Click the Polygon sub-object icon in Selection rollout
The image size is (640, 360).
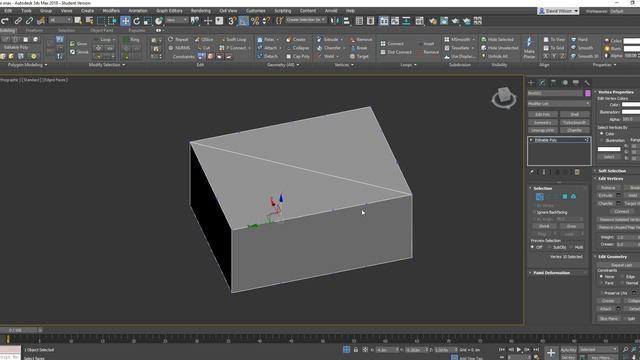[x=565, y=197]
